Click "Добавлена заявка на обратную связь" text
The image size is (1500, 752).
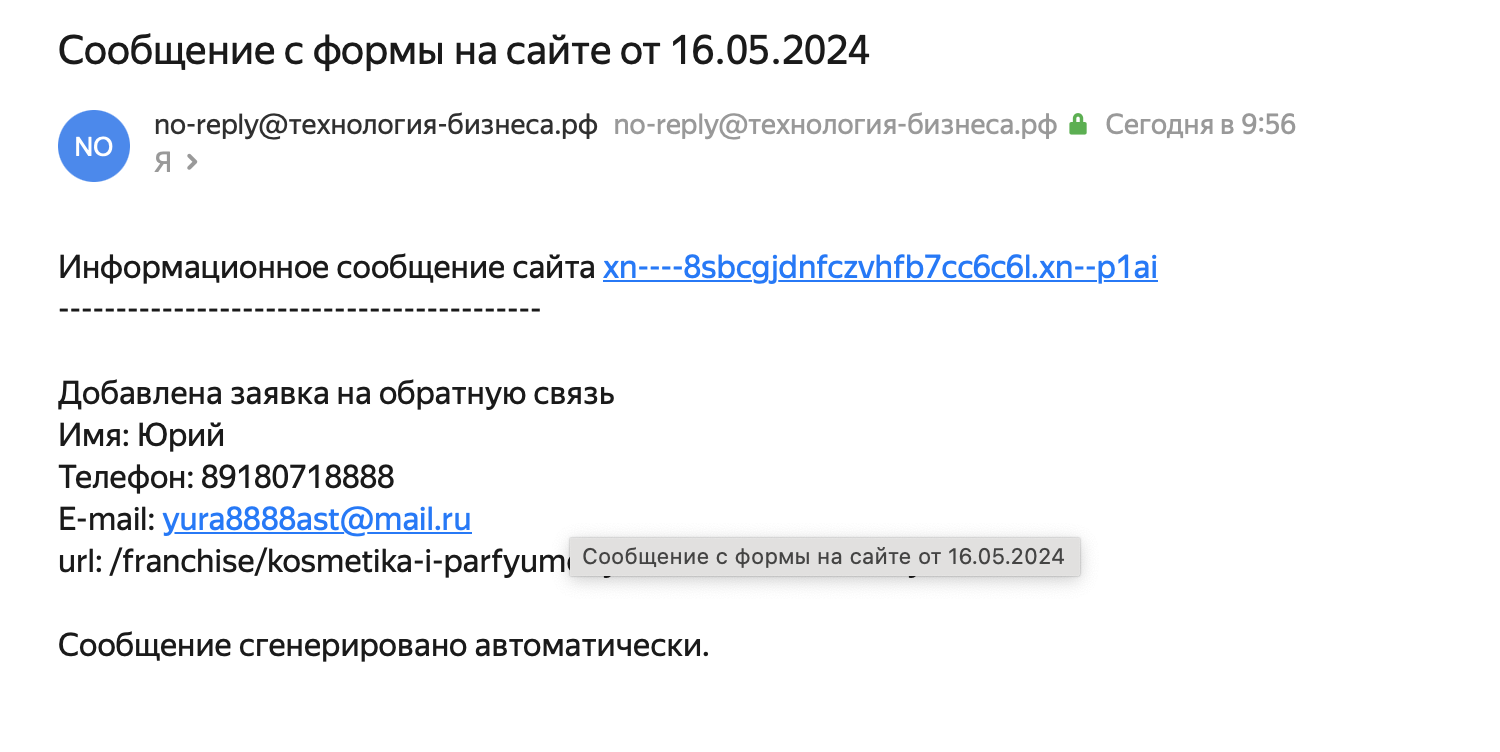pos(336,394)
